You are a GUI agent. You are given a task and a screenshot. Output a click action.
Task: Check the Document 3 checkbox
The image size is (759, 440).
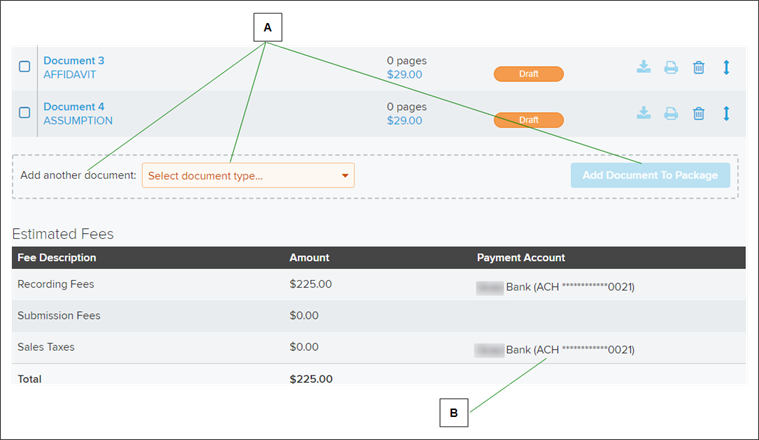[x=24, y=67]
